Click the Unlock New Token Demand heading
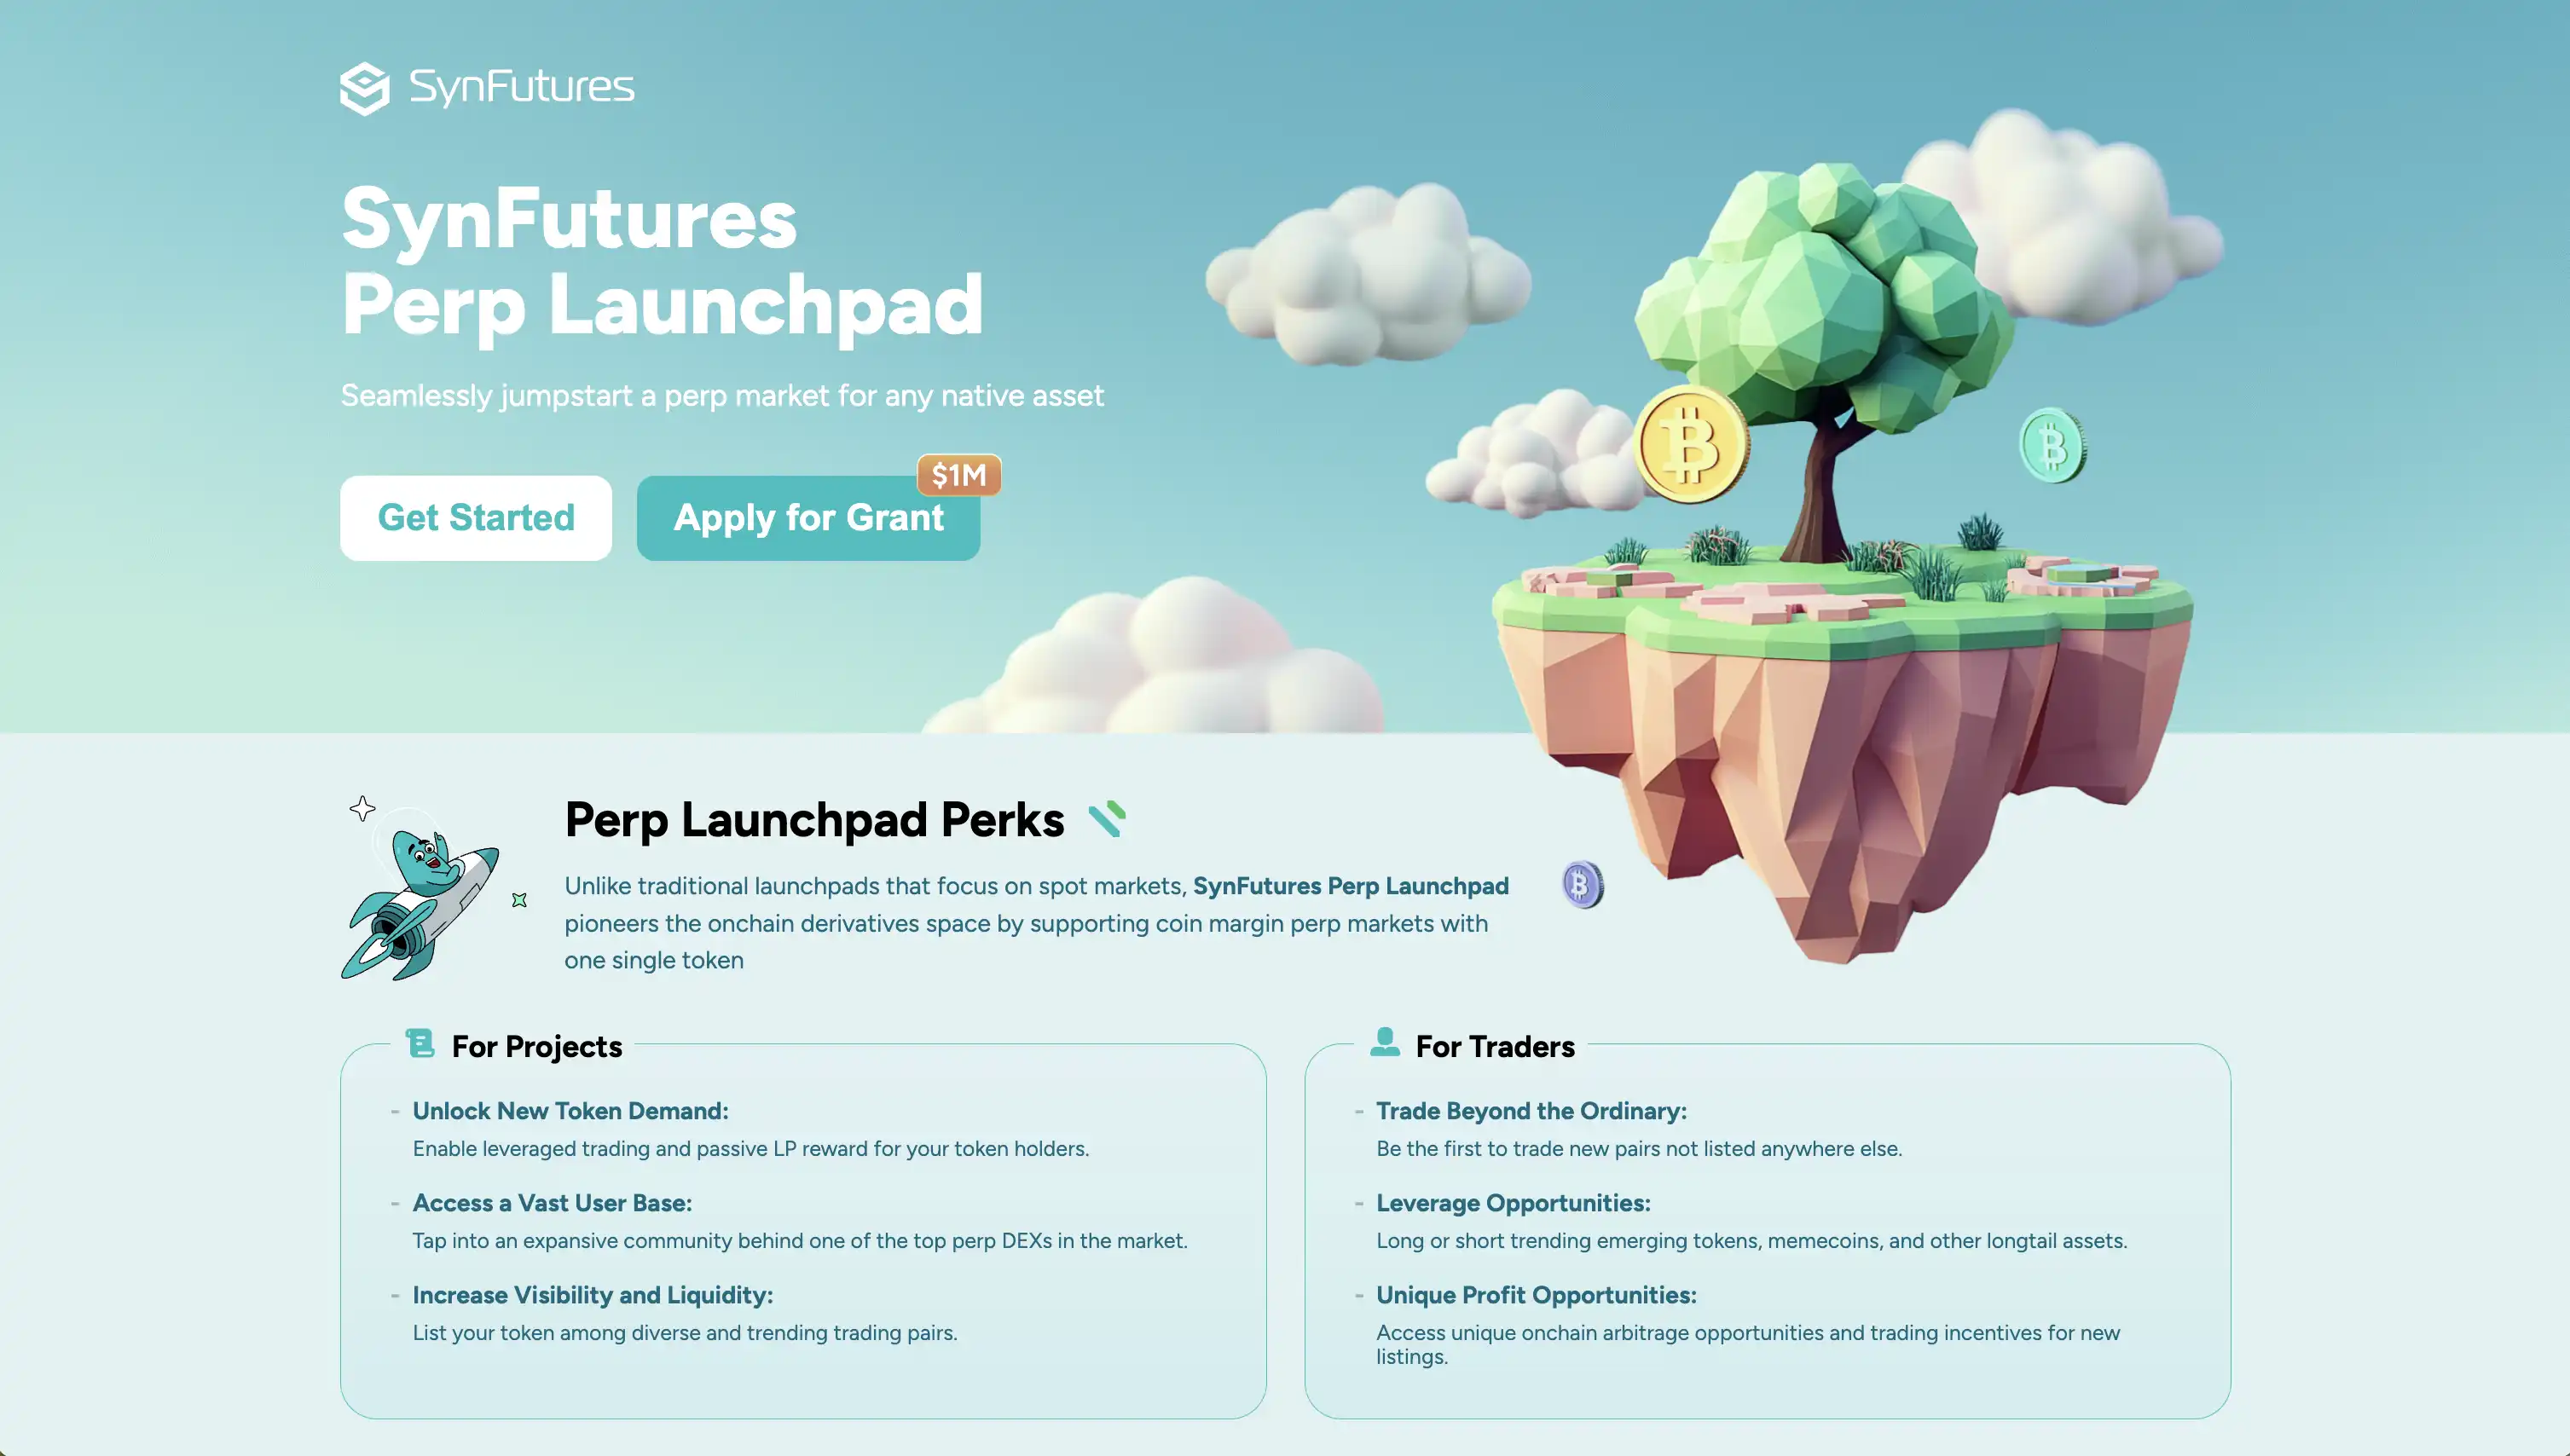This screenshot has width=2570, height=1456. click(570, 1111)
